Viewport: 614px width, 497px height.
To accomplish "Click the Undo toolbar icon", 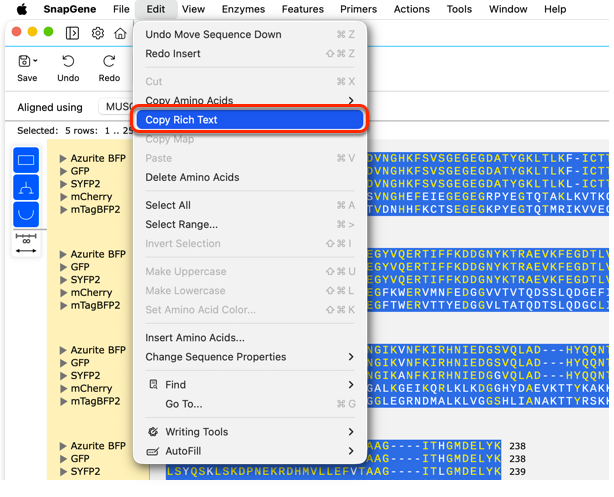I will [x=68, y=61].
